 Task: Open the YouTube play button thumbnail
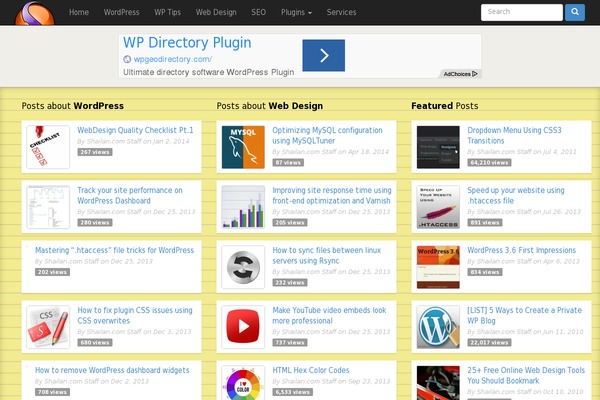click(243, 327)
